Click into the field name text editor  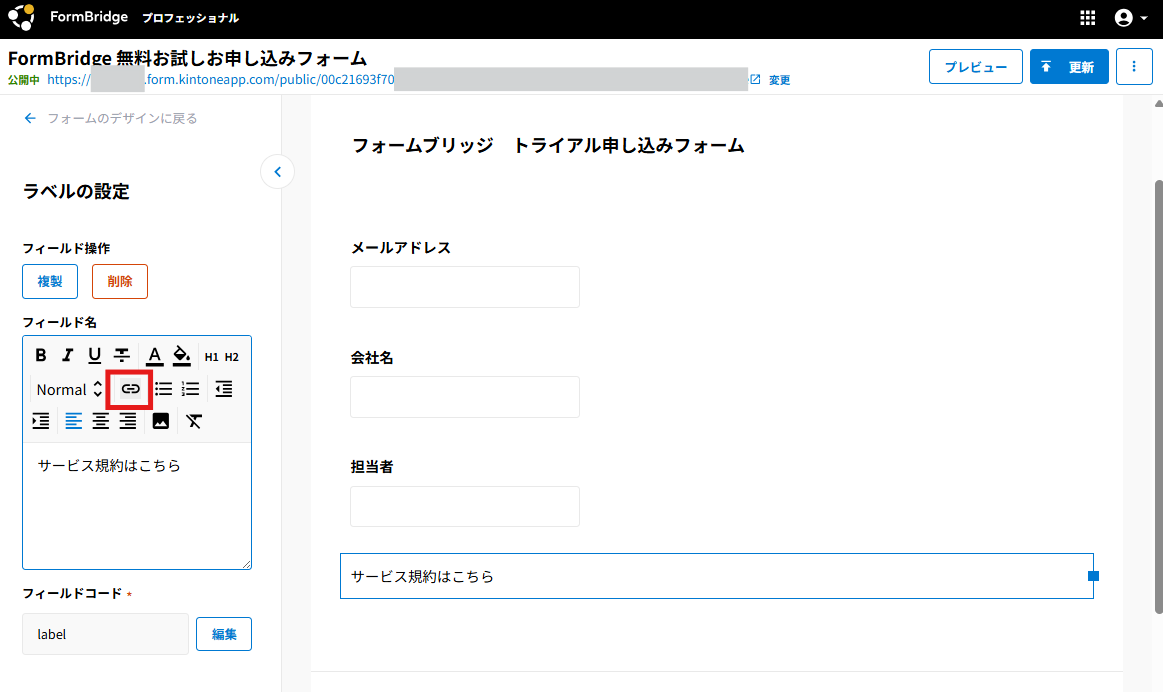pyautogui.click(x=136, y=506)
